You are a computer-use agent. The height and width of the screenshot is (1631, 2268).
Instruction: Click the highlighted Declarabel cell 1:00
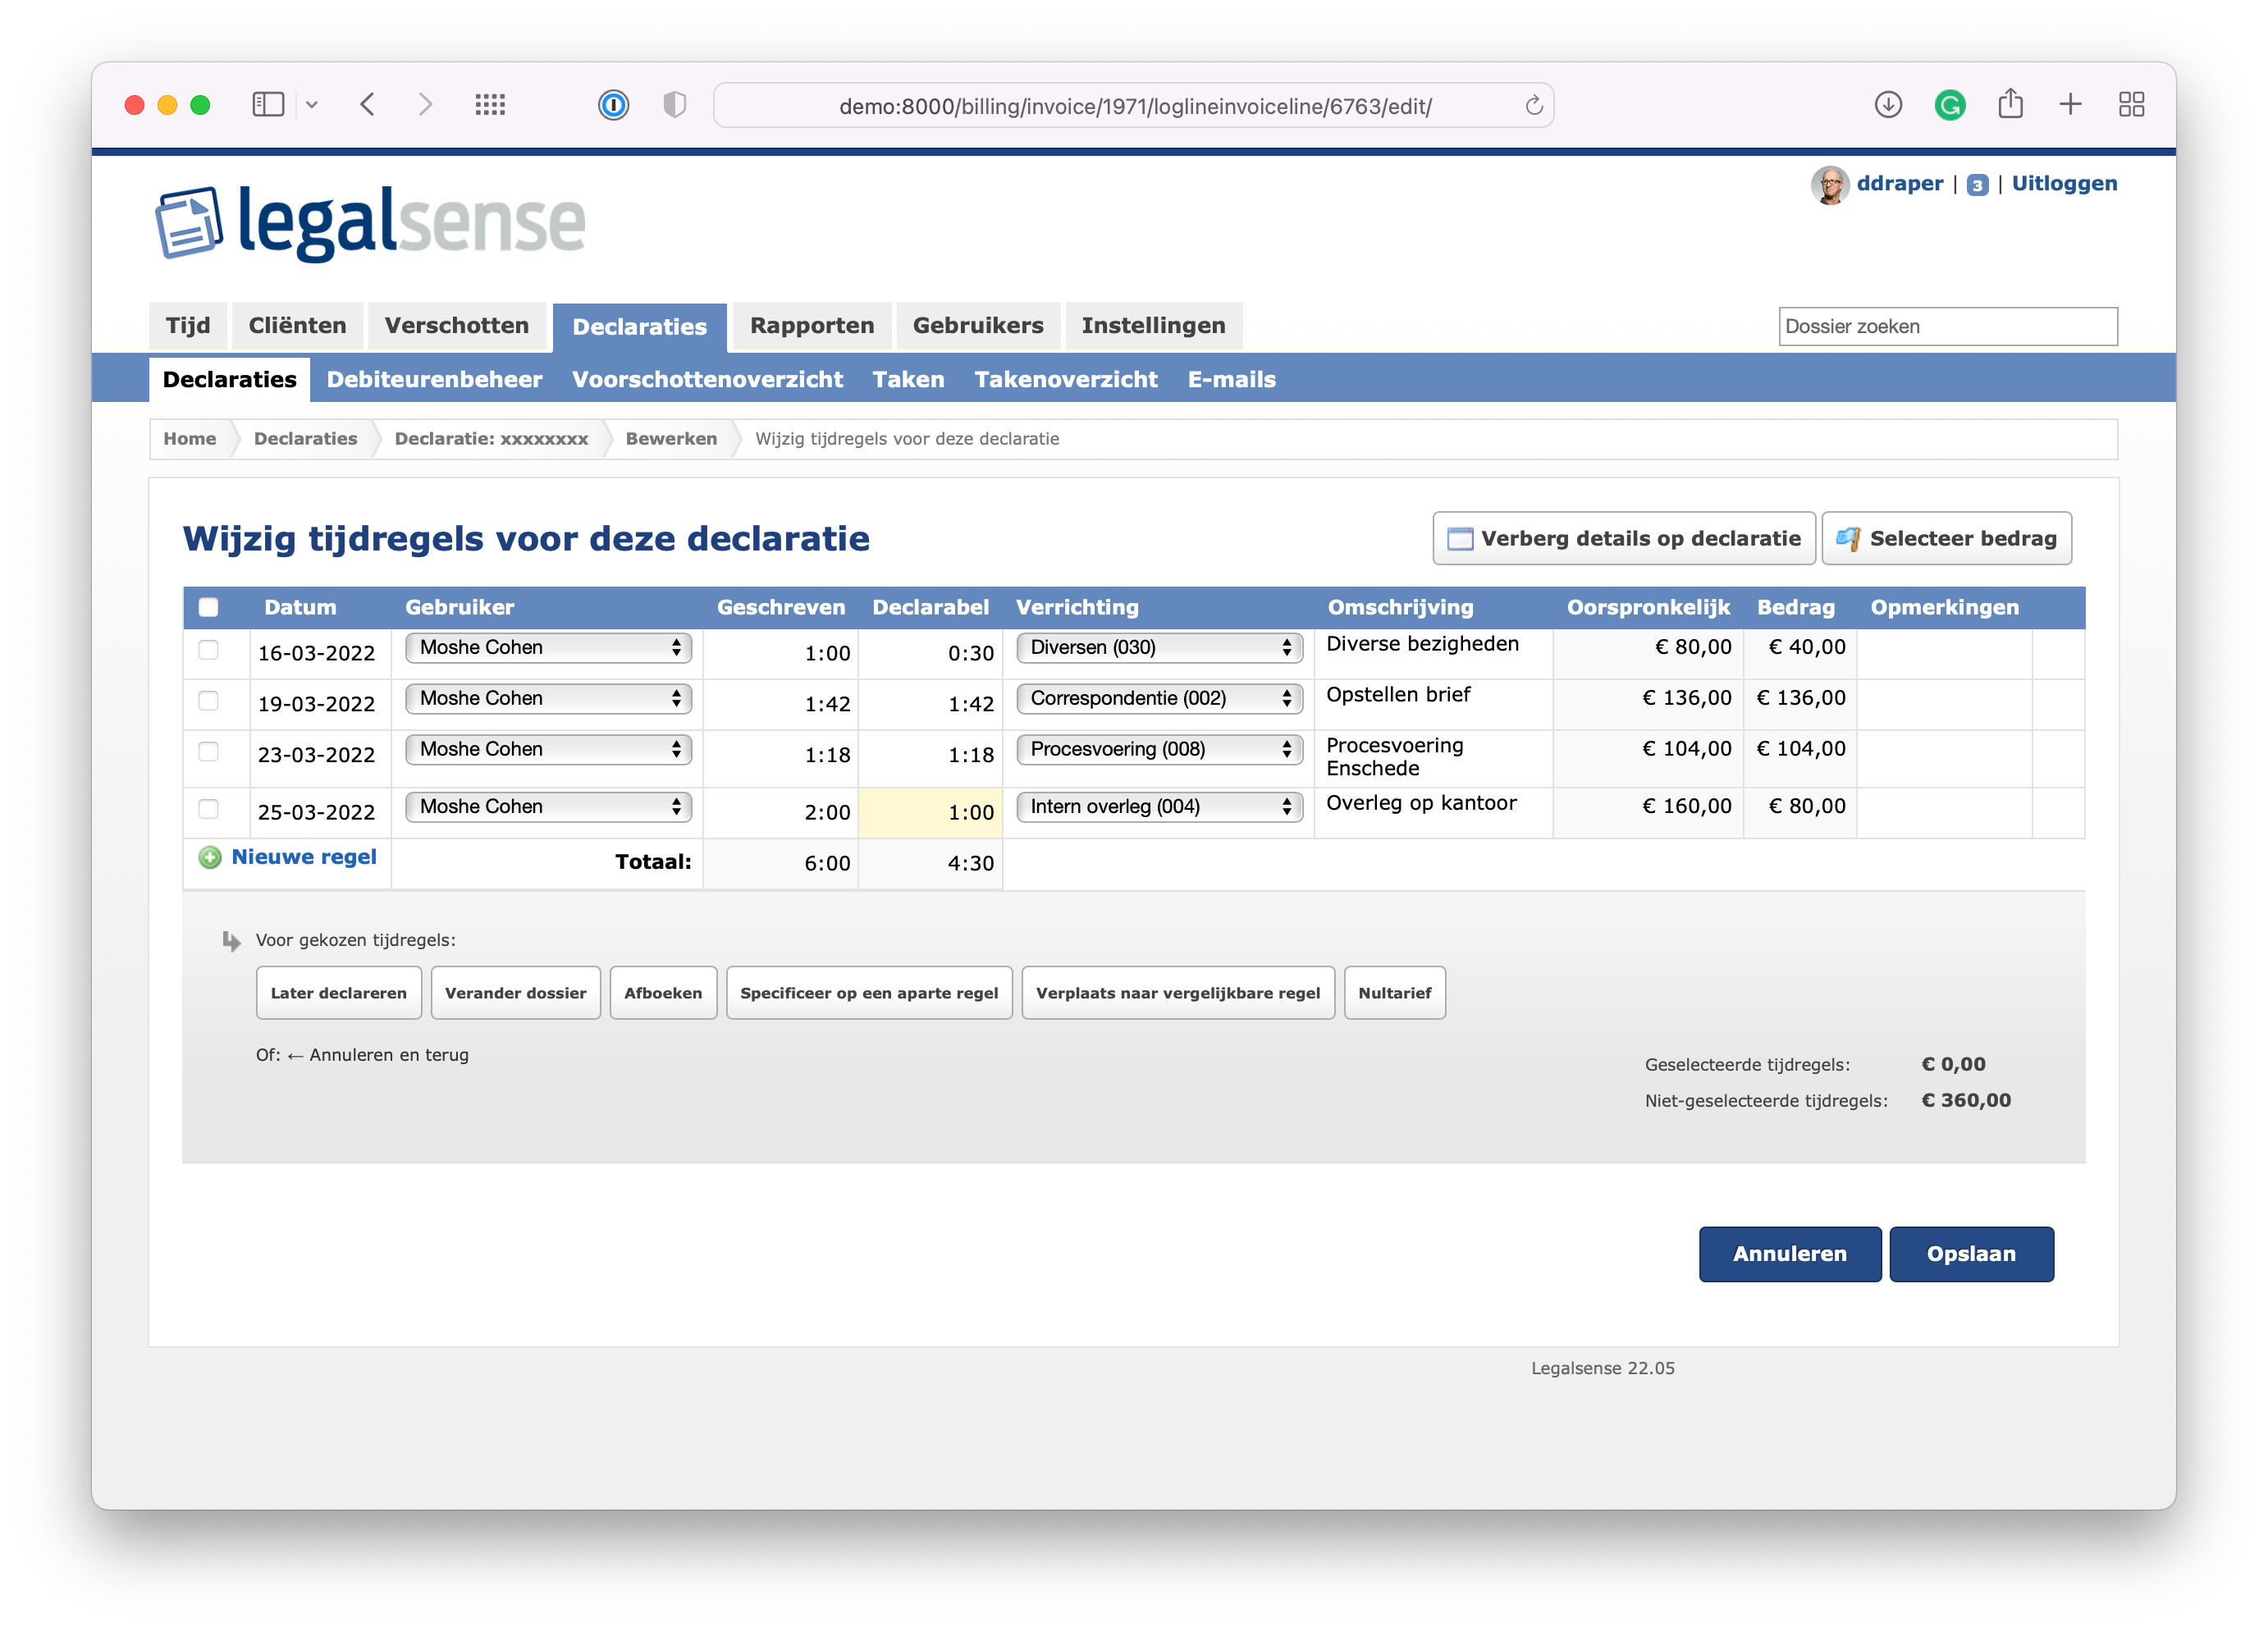pos(931,813)
